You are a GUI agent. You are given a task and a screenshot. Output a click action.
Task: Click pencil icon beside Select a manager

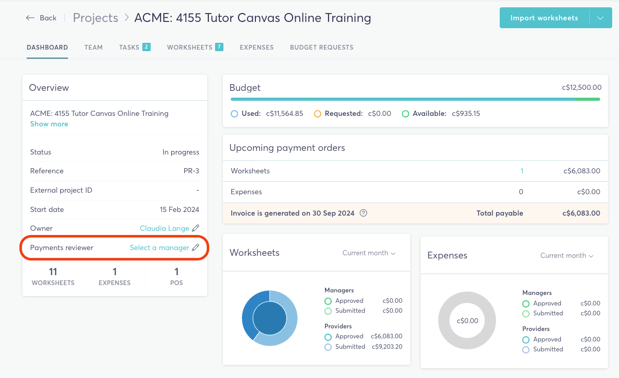[196, 247]
